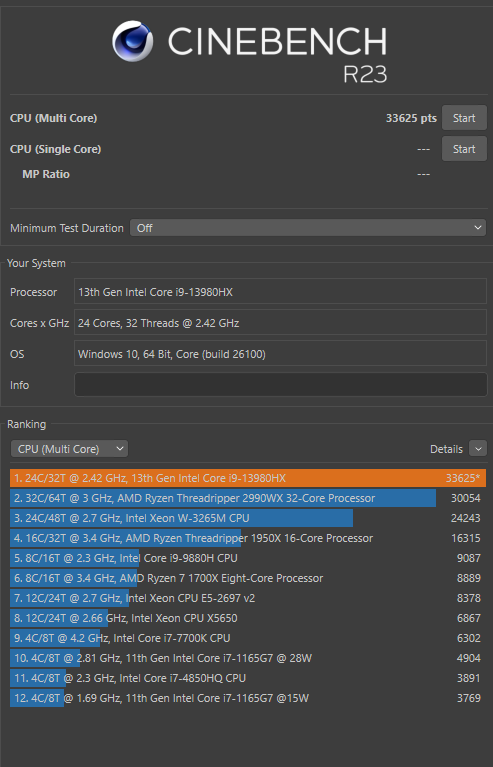Click the MP Ratio label
493x767 pixels.
coord(46,174)
